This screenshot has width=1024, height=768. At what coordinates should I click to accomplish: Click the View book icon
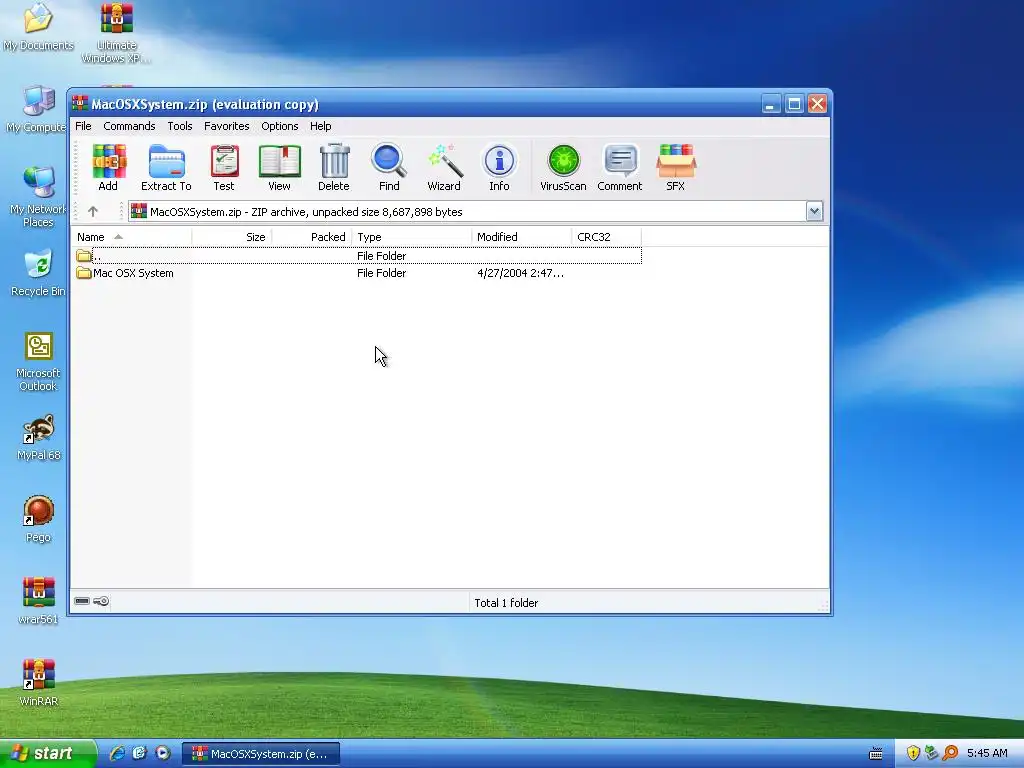pos(280,168)
